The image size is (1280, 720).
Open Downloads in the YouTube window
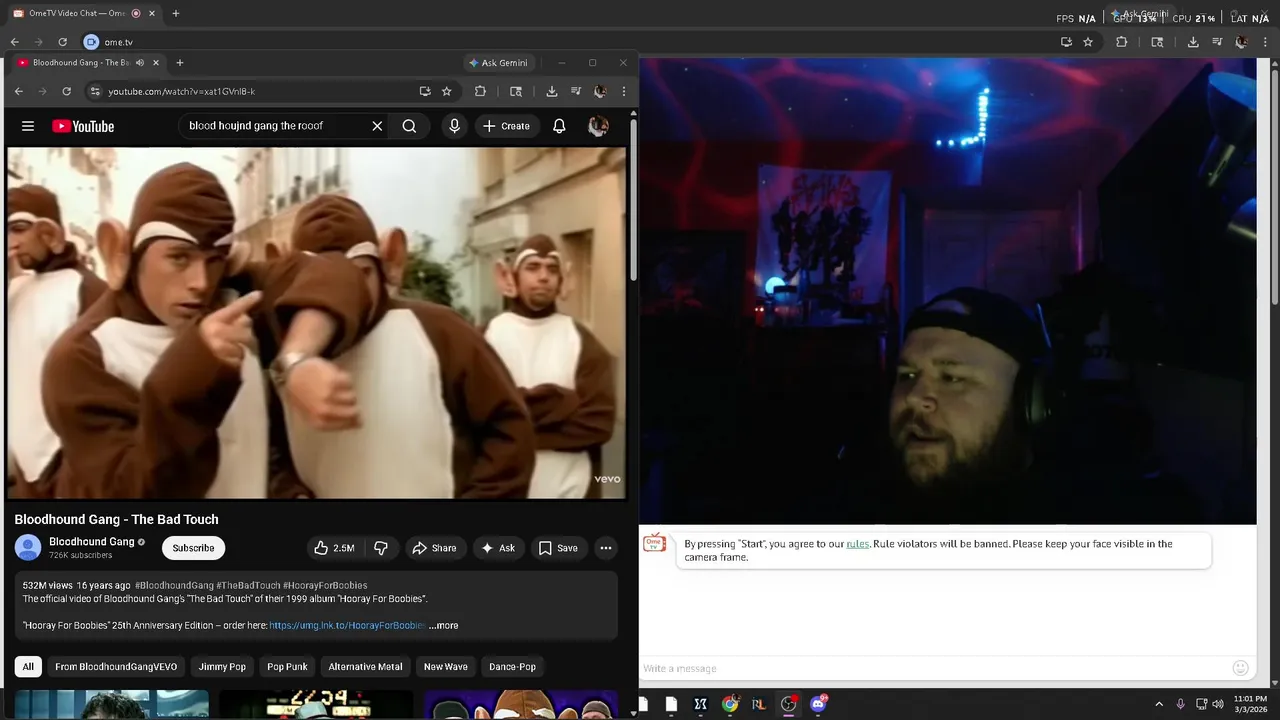(551, 91)
